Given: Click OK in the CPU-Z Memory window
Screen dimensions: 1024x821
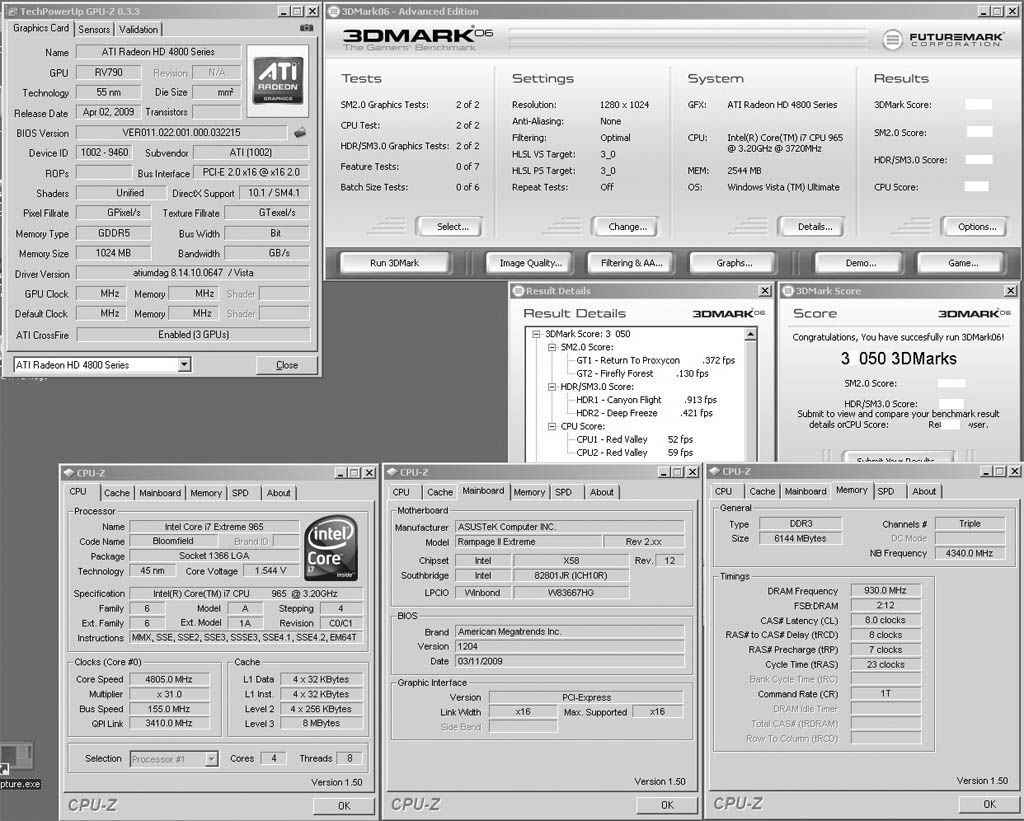Looking at the screenshot, I should pyautogui.click(x=989, y=804).
